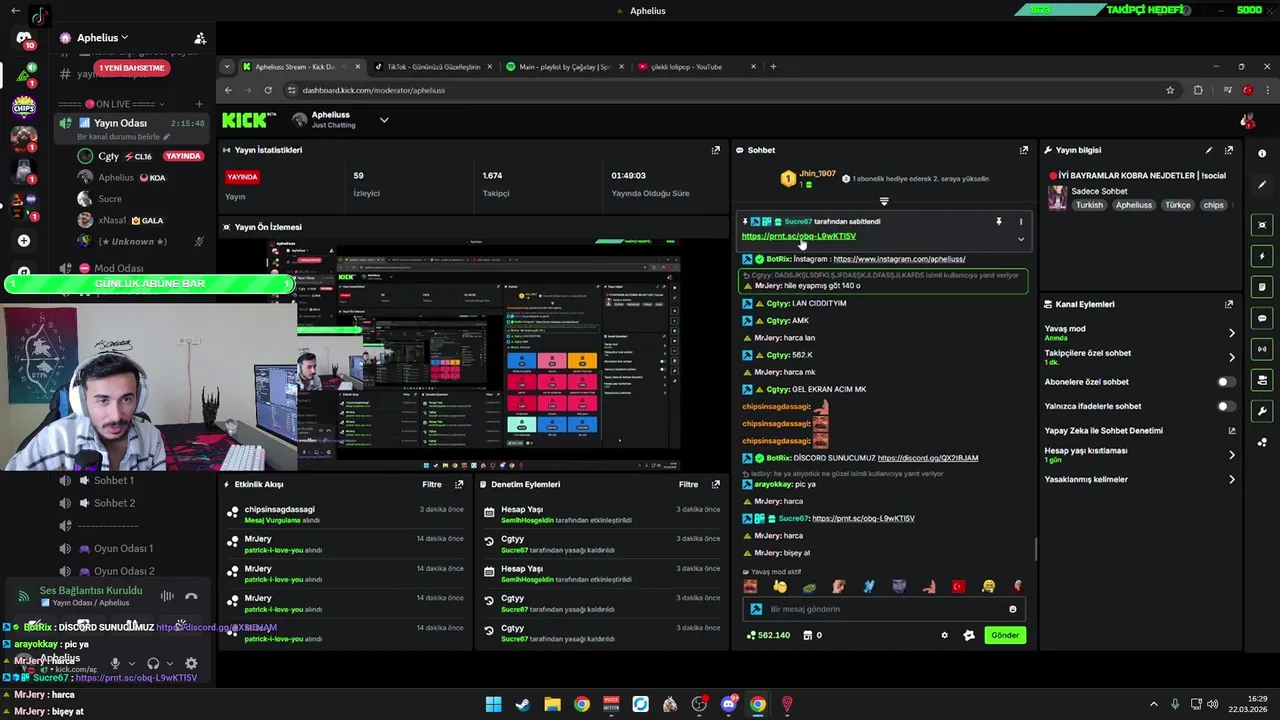Bookmark page with the star icon

pyautogui.click(x=1170, y=90)
